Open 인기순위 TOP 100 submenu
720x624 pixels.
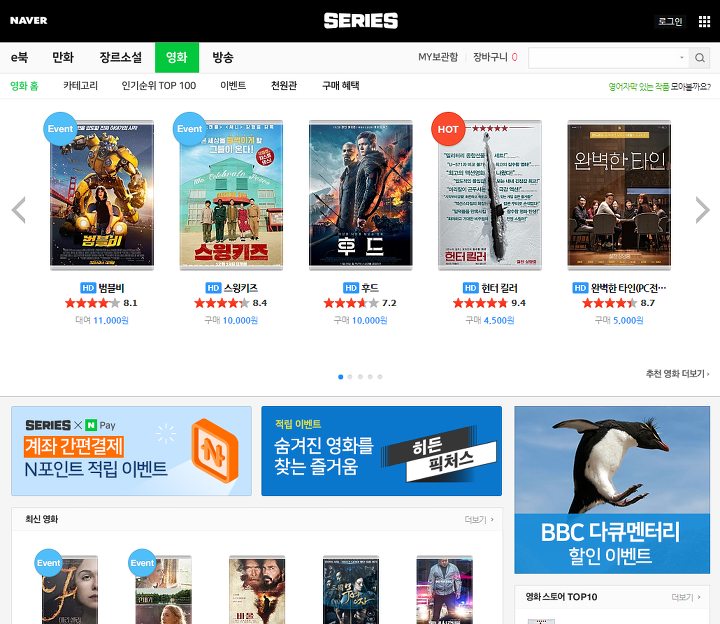pos(158,86)
